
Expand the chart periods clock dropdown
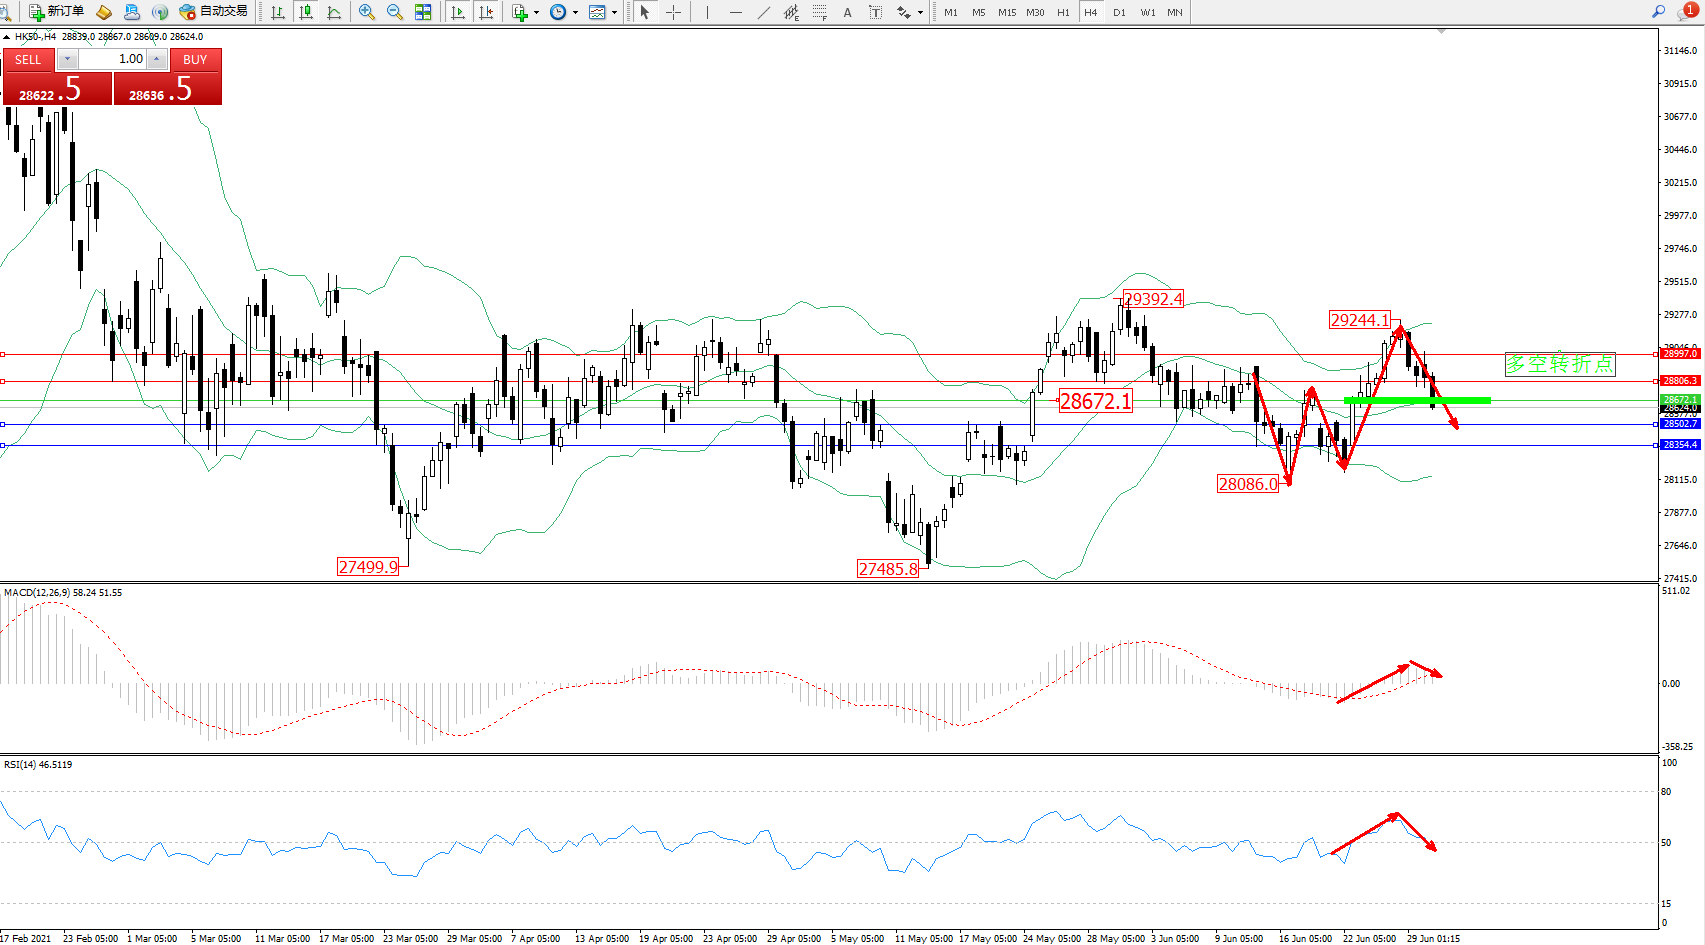tap(575, 13)
